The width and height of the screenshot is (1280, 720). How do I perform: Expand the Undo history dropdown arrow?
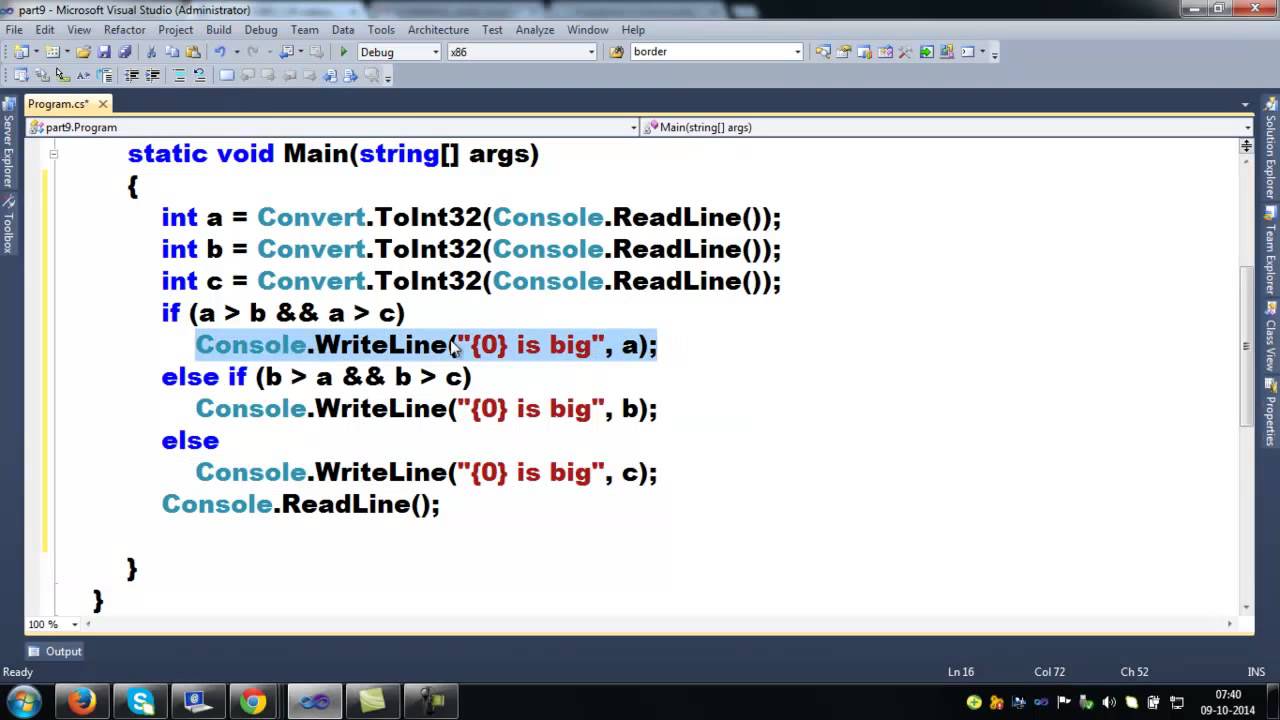[237, 52]
